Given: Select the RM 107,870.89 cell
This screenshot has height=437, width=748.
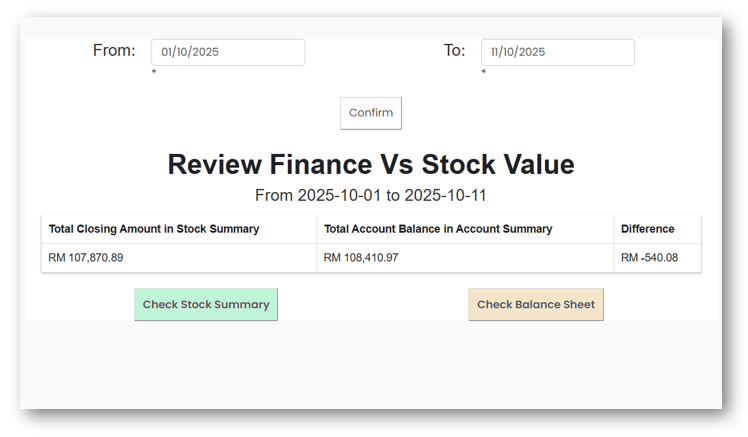Looking at the screenshot, I should coord(179,258).
